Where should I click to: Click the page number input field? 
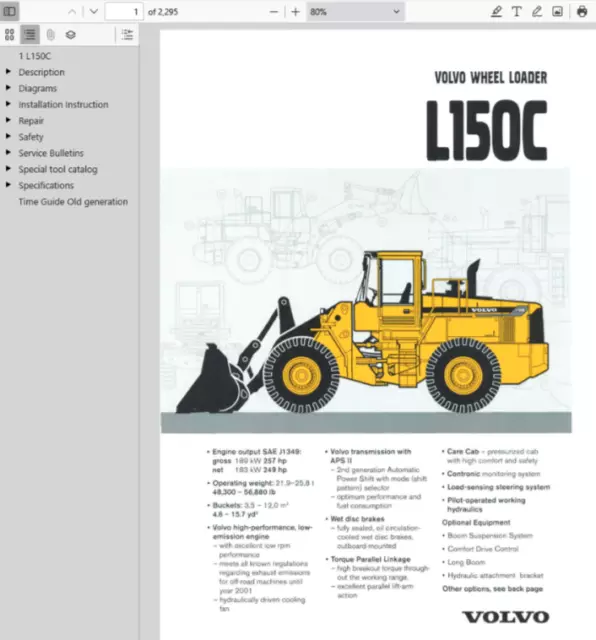pos(124,11)
